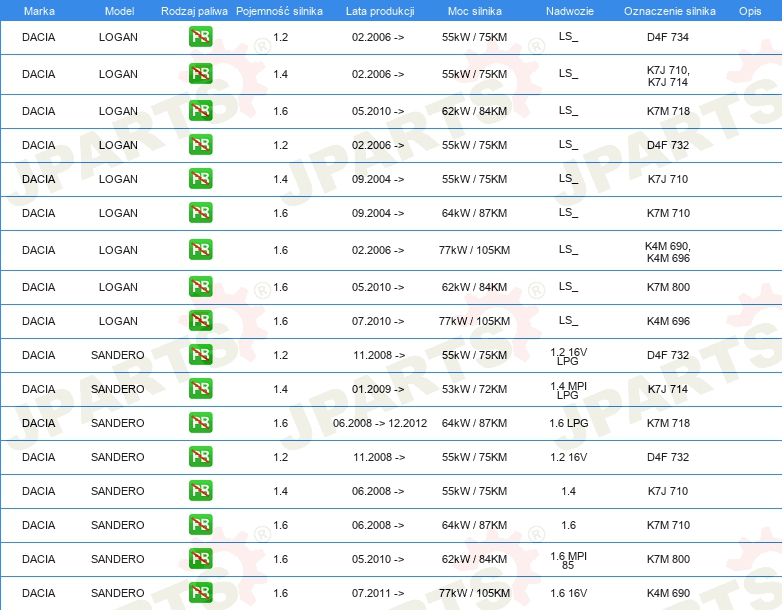The width and height of the screenshot is (782, 610).
Task: Click the Pojemność silnika column header
Action: (x=279, y=11)
